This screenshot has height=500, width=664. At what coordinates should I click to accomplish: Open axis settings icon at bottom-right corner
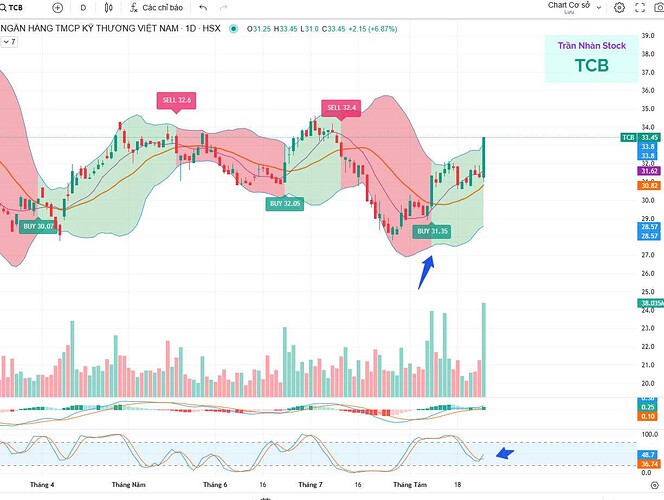pos(655,486)
